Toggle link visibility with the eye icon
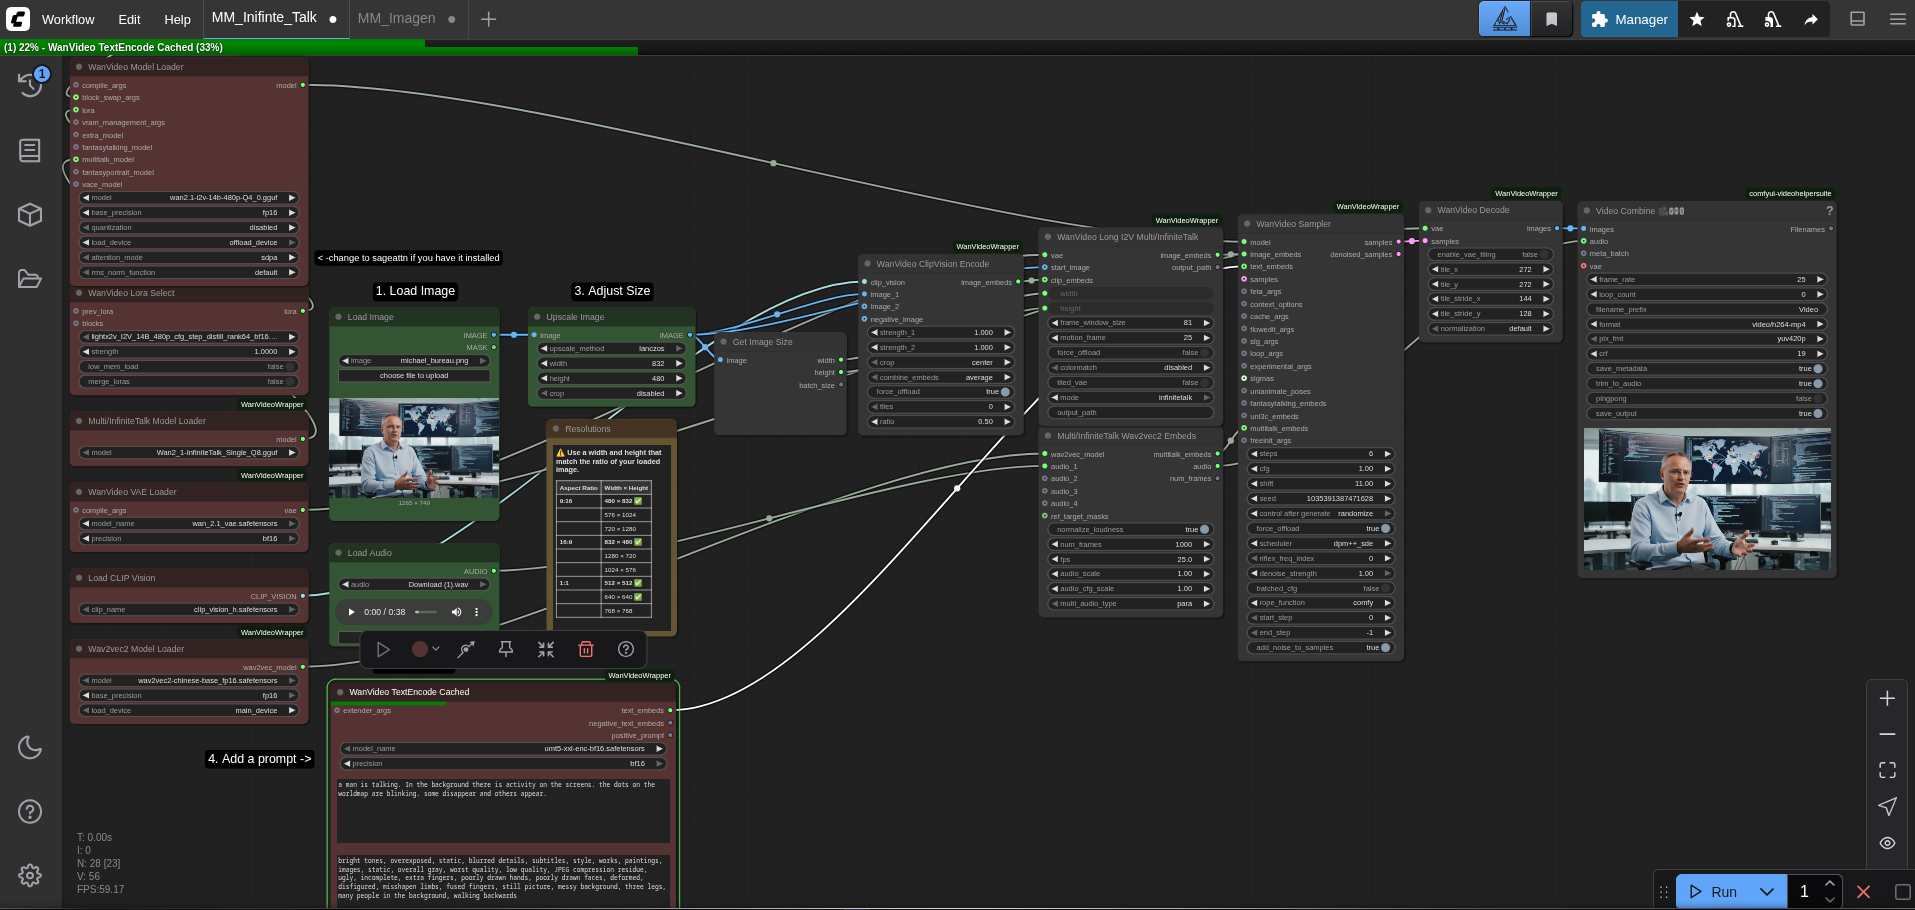 (1887, 843)
